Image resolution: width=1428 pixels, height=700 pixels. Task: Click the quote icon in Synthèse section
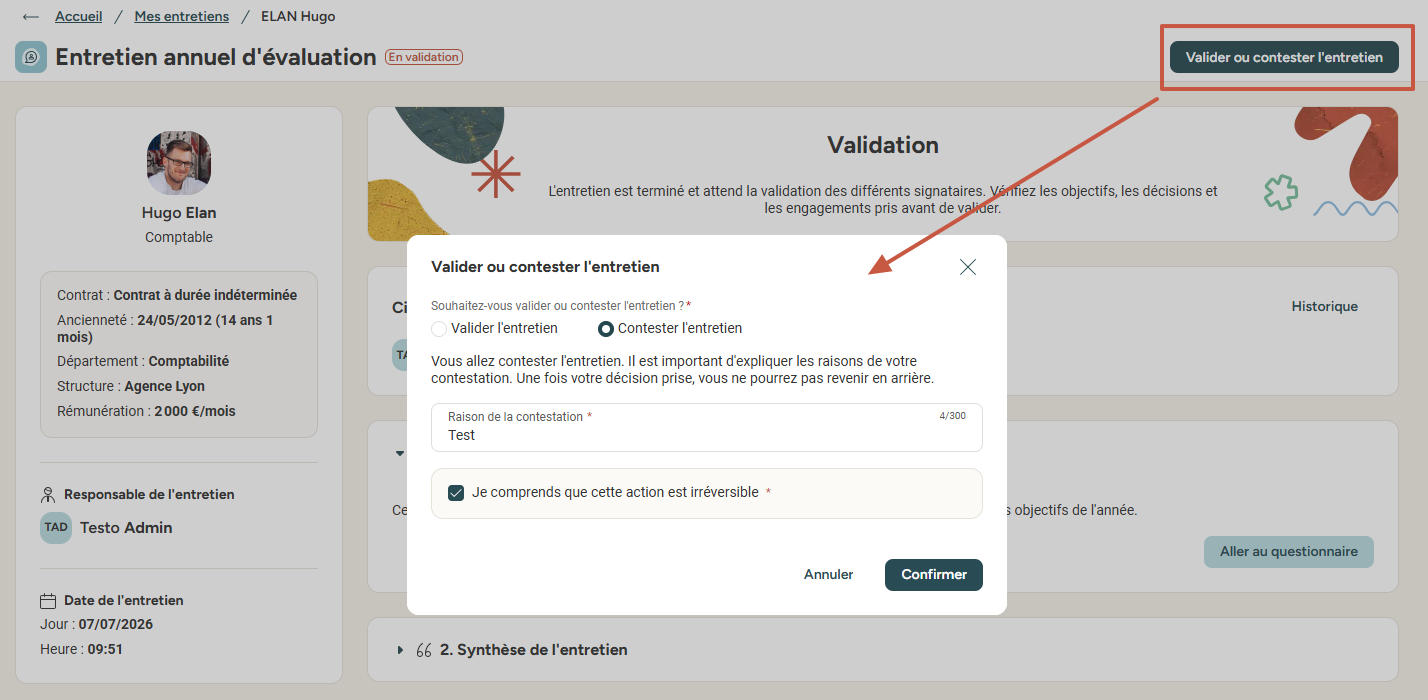(x=423, y=650)
